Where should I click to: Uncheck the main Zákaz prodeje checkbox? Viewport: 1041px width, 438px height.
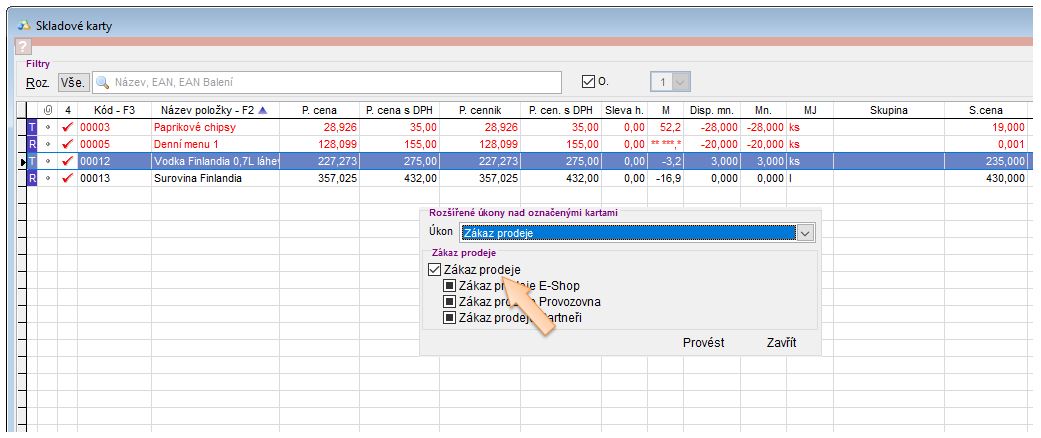[434, 269]
